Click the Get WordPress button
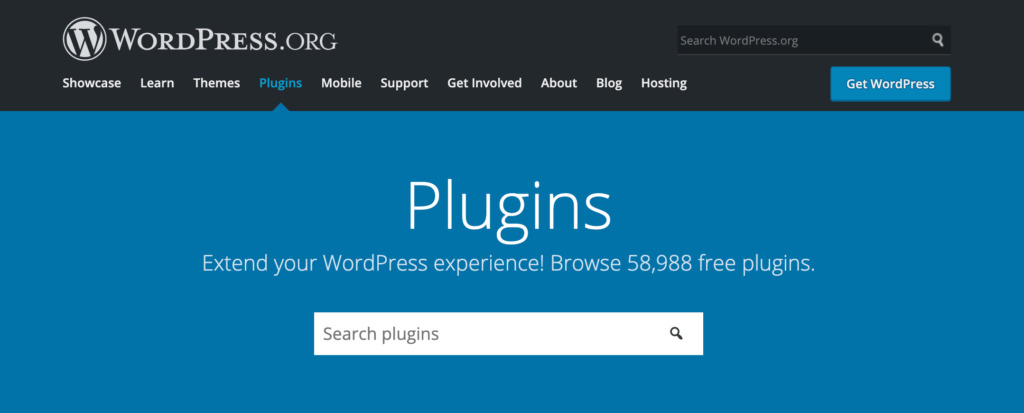This screenshot has width=1024, height=413. tap(890, 84)
